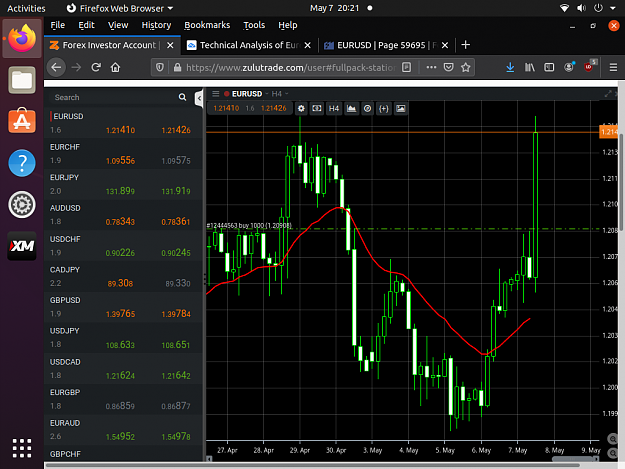Open a new browser tab

(466, 45)
